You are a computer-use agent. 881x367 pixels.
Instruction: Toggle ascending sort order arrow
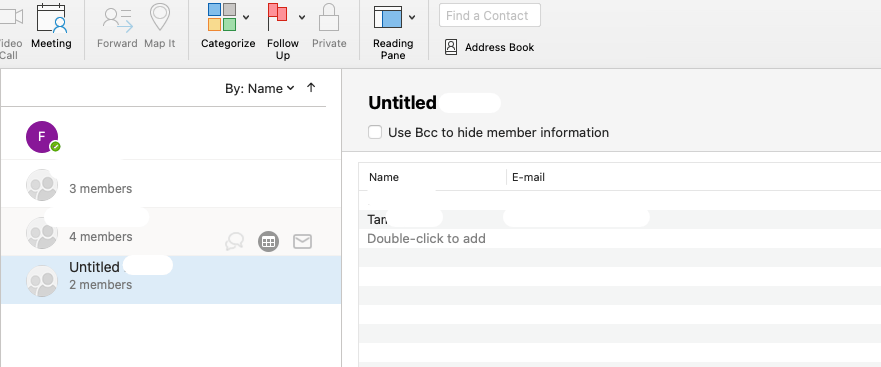coord(311,88)
